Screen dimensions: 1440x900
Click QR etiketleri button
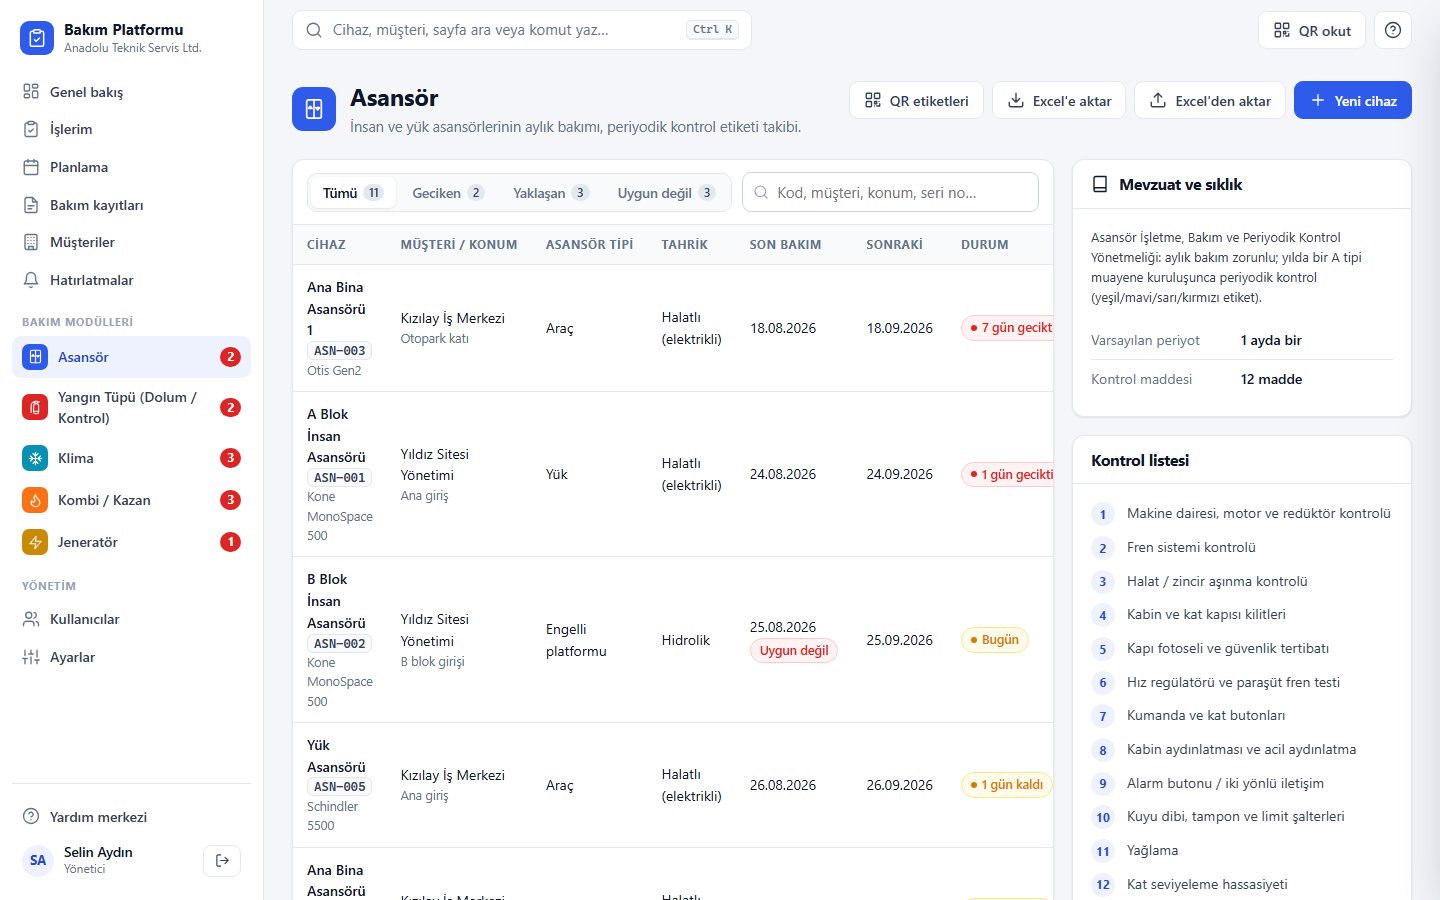pyautogui.click(x=916, y=100)
